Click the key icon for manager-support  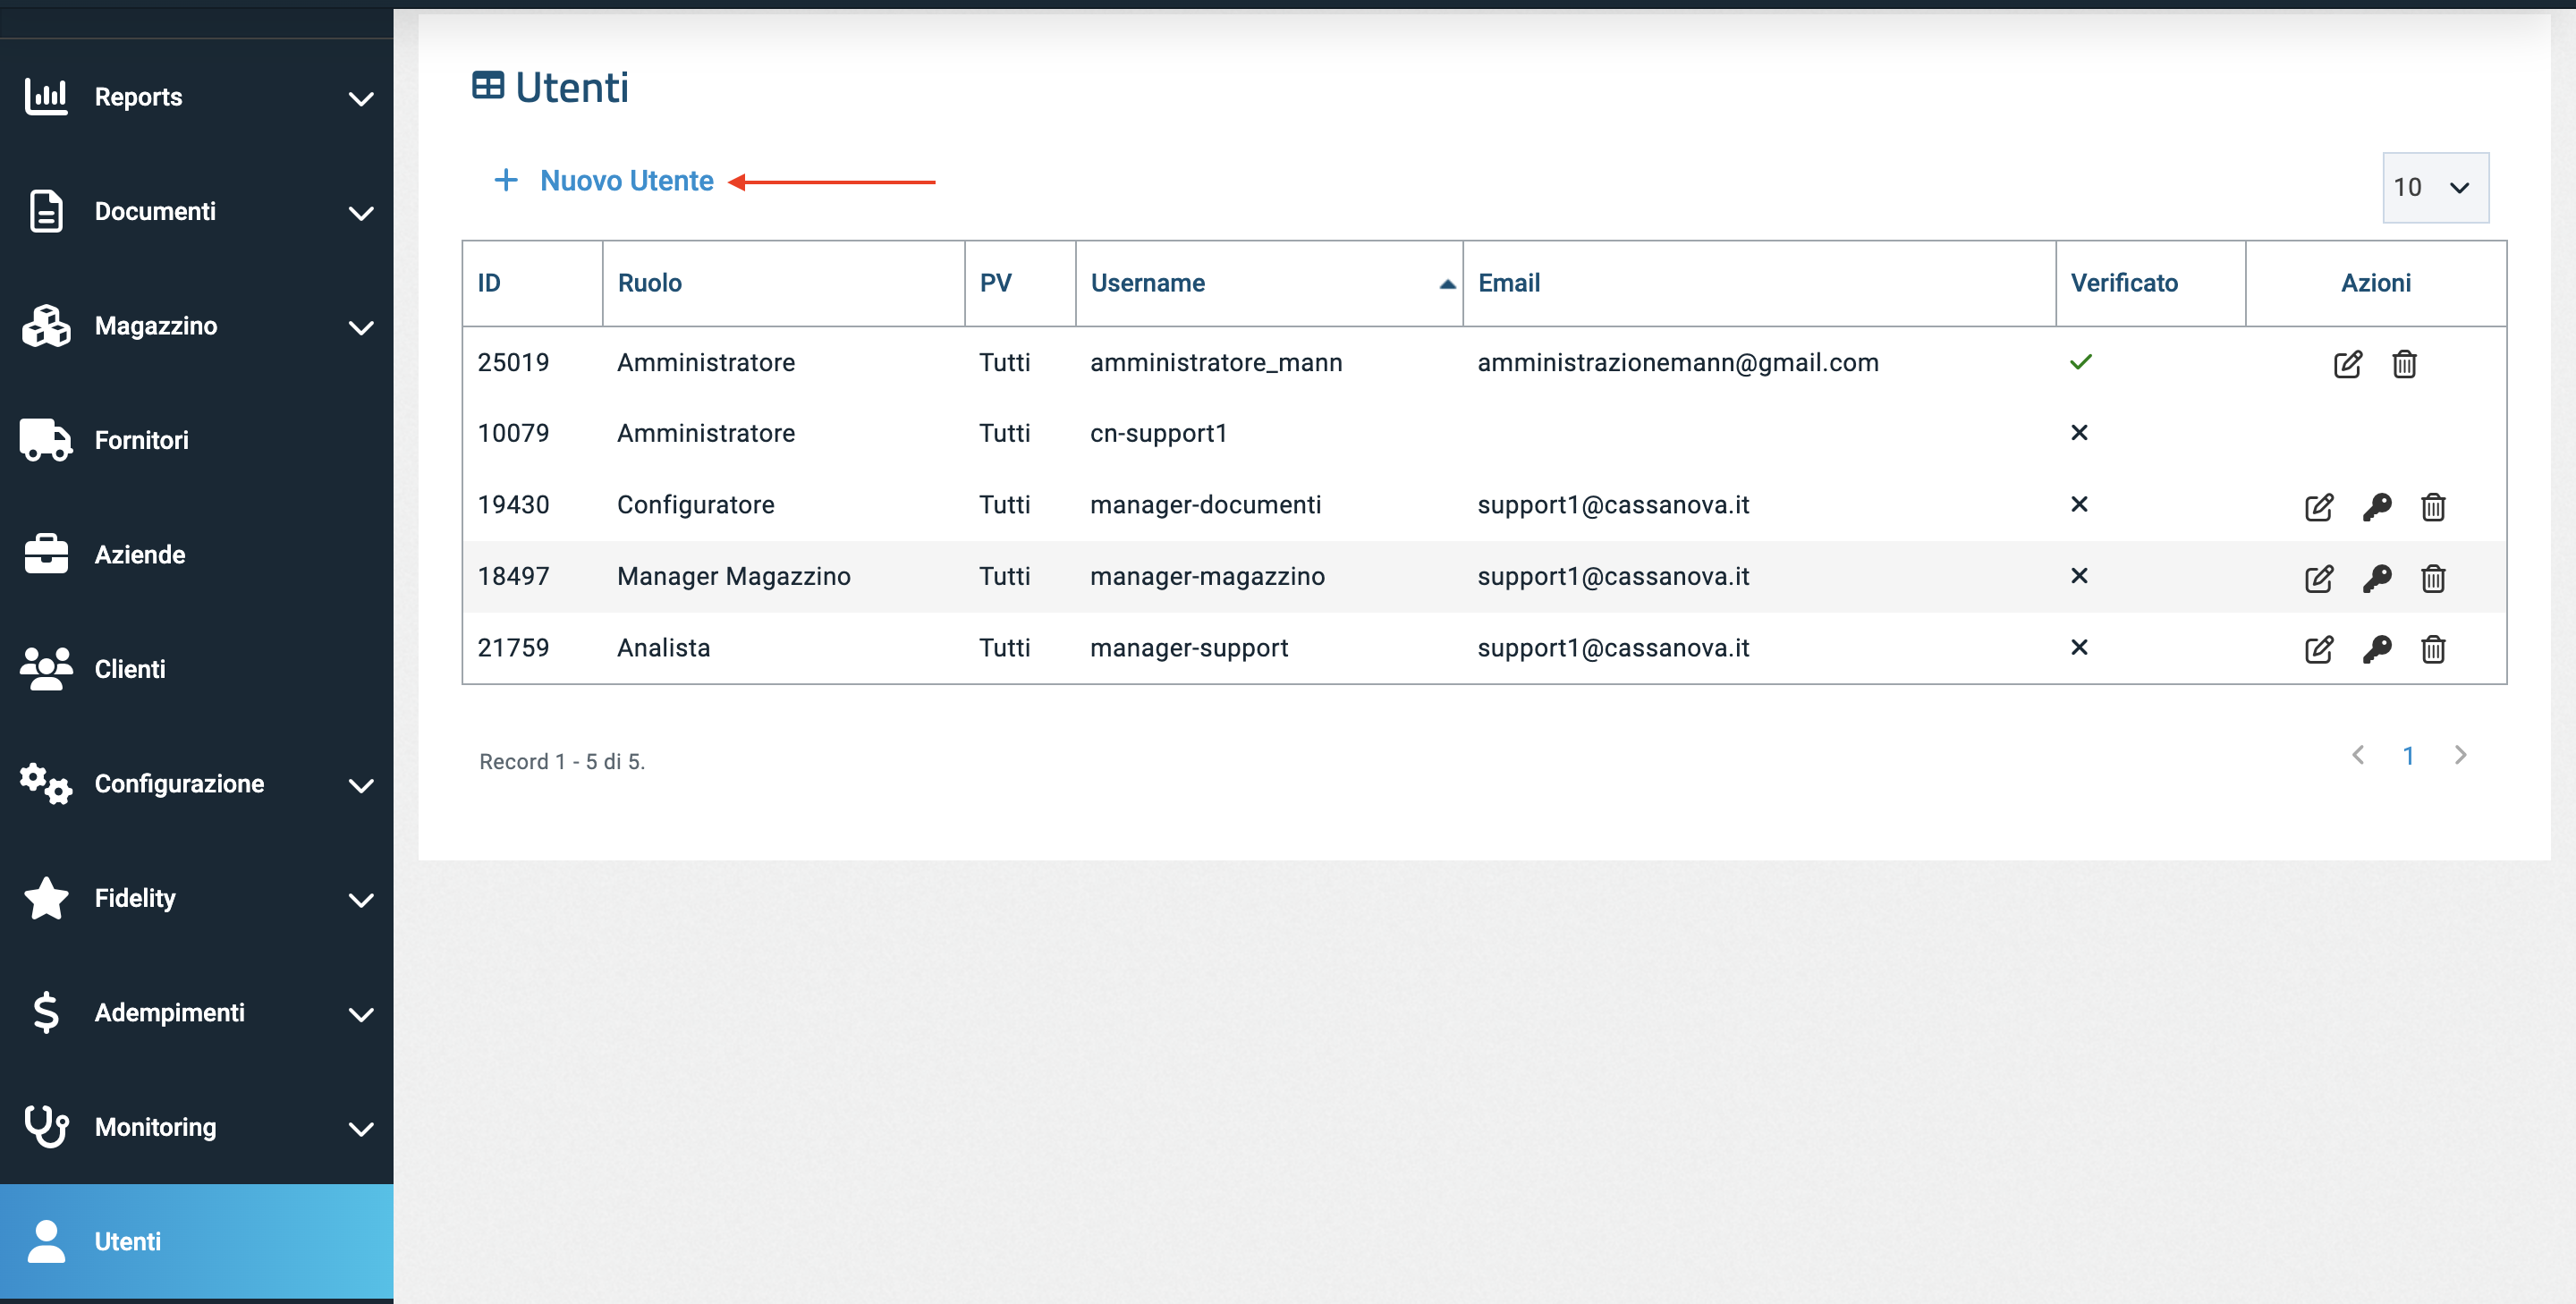(2376, 650)
